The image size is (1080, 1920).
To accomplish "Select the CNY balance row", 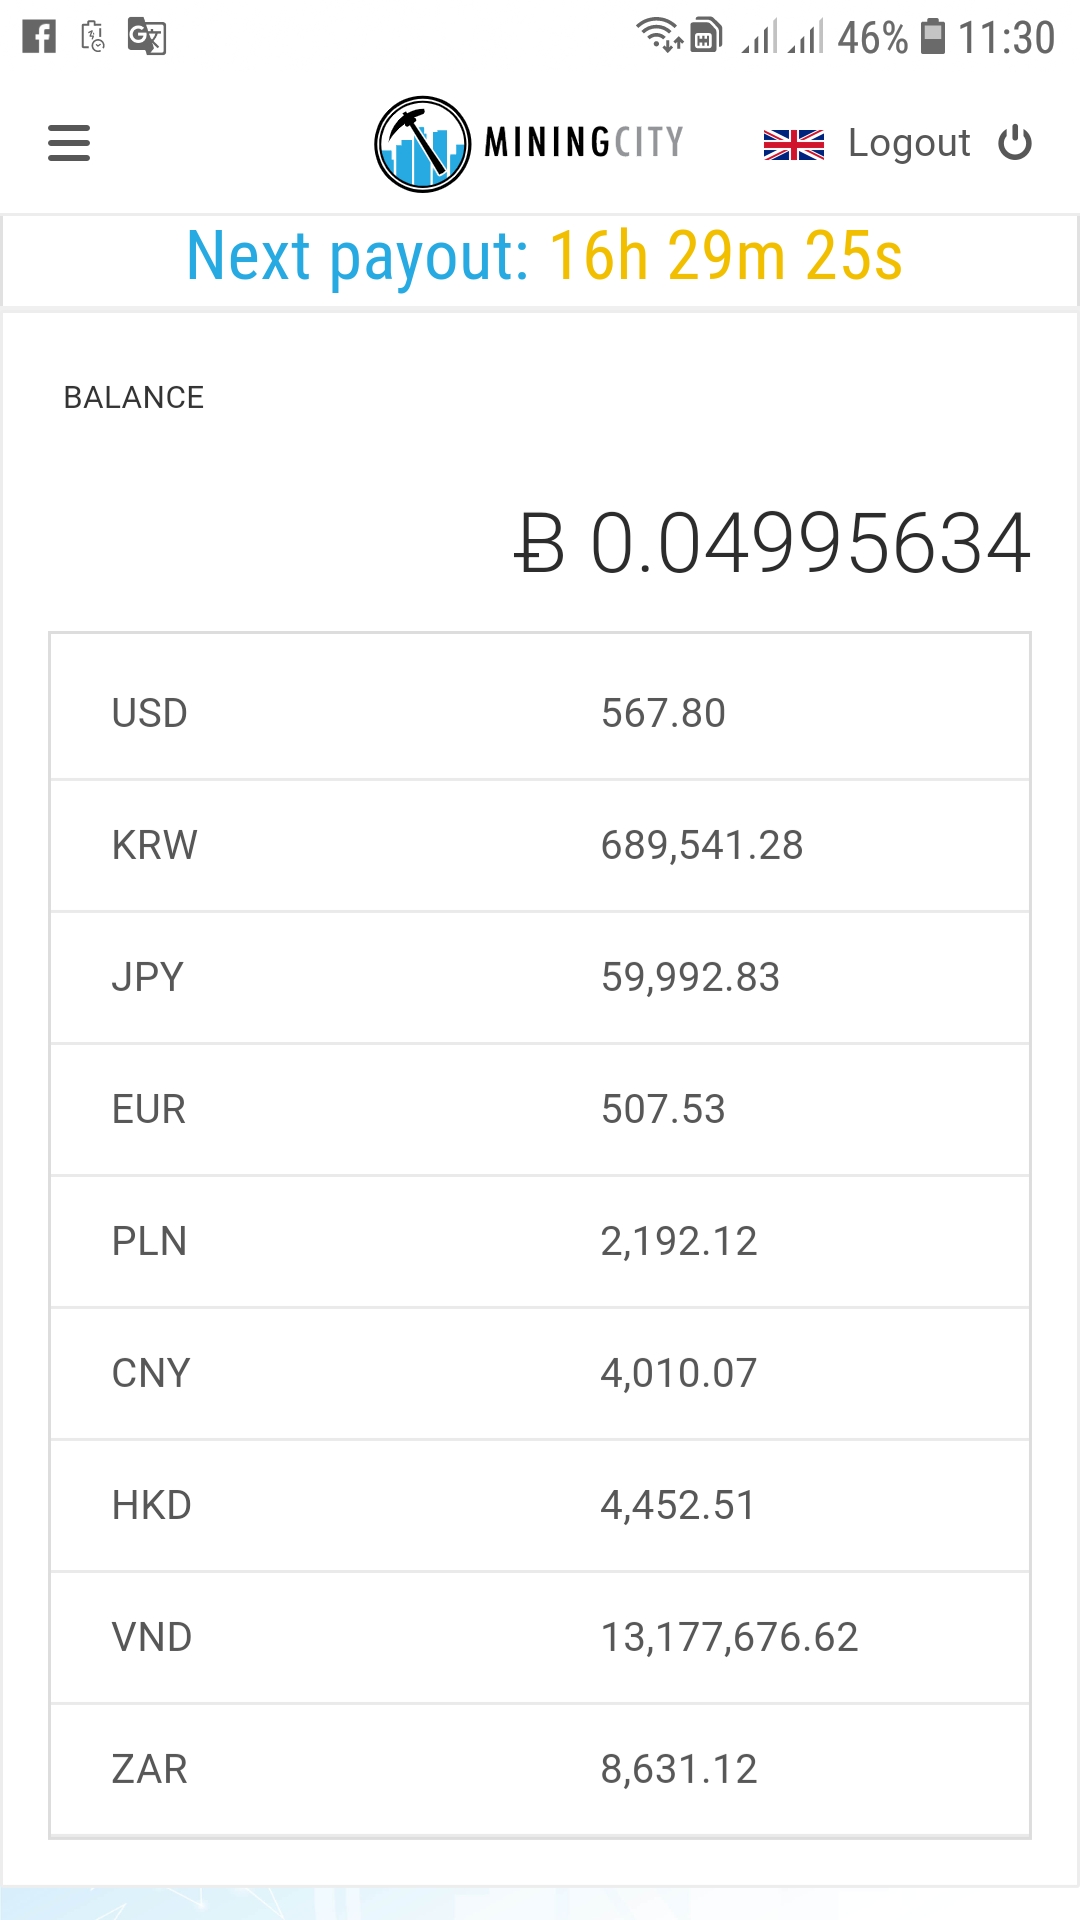I will (540, 1373).
